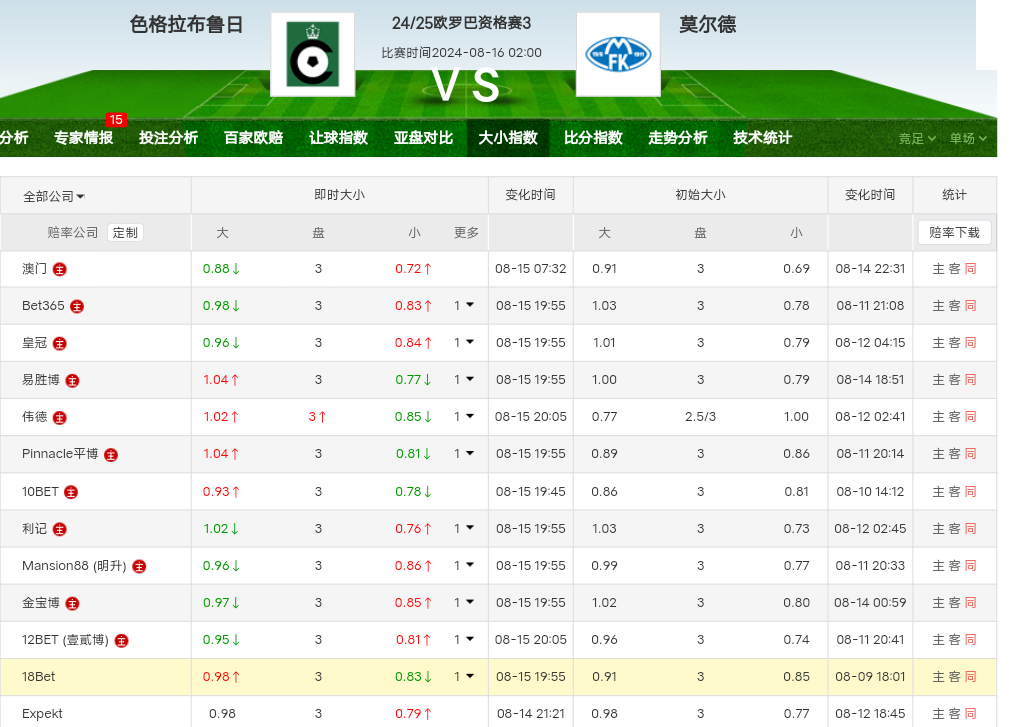
Task: Click red 主 badge next to 易胜博
Action: pos(72,381)
